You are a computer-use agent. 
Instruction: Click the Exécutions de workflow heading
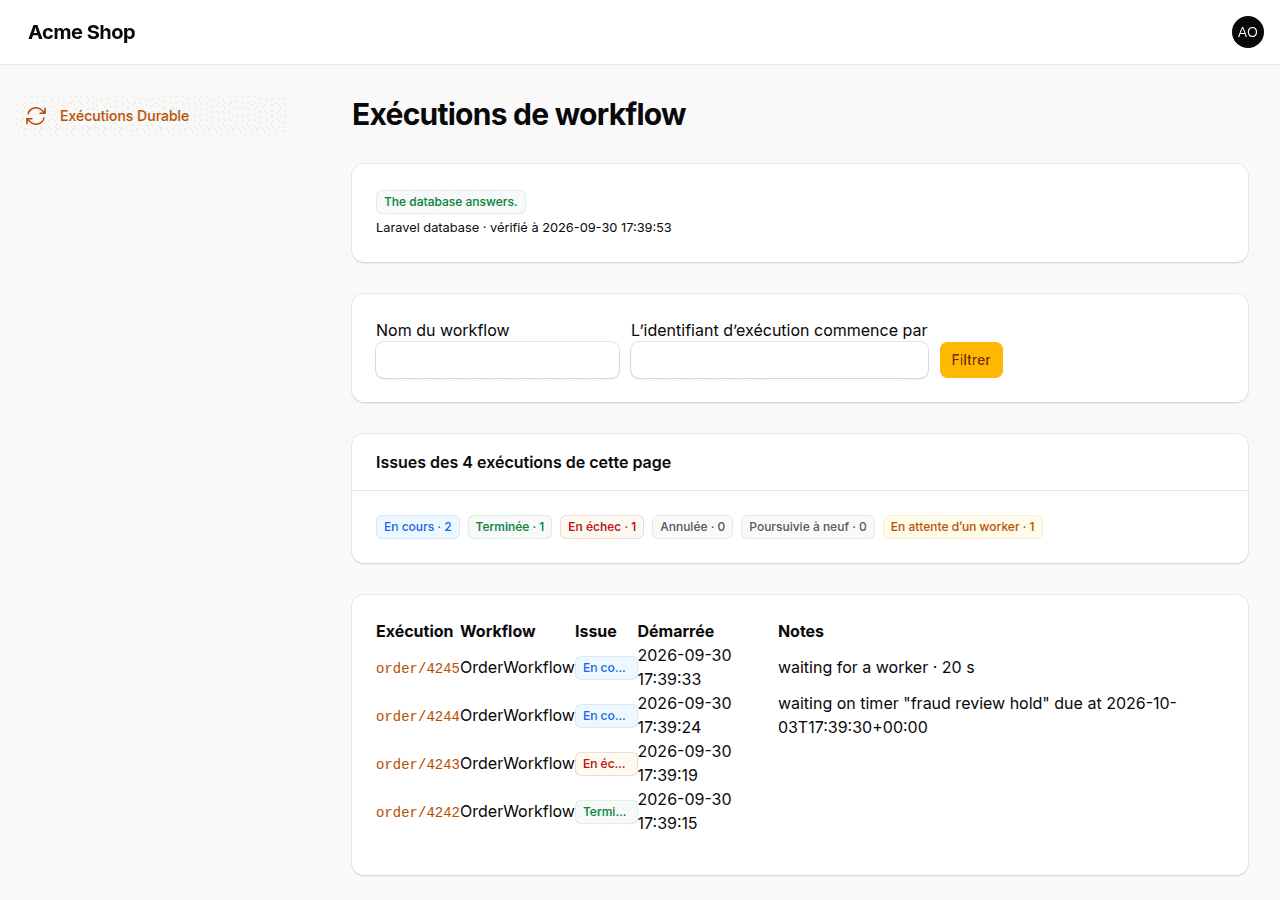519,115
